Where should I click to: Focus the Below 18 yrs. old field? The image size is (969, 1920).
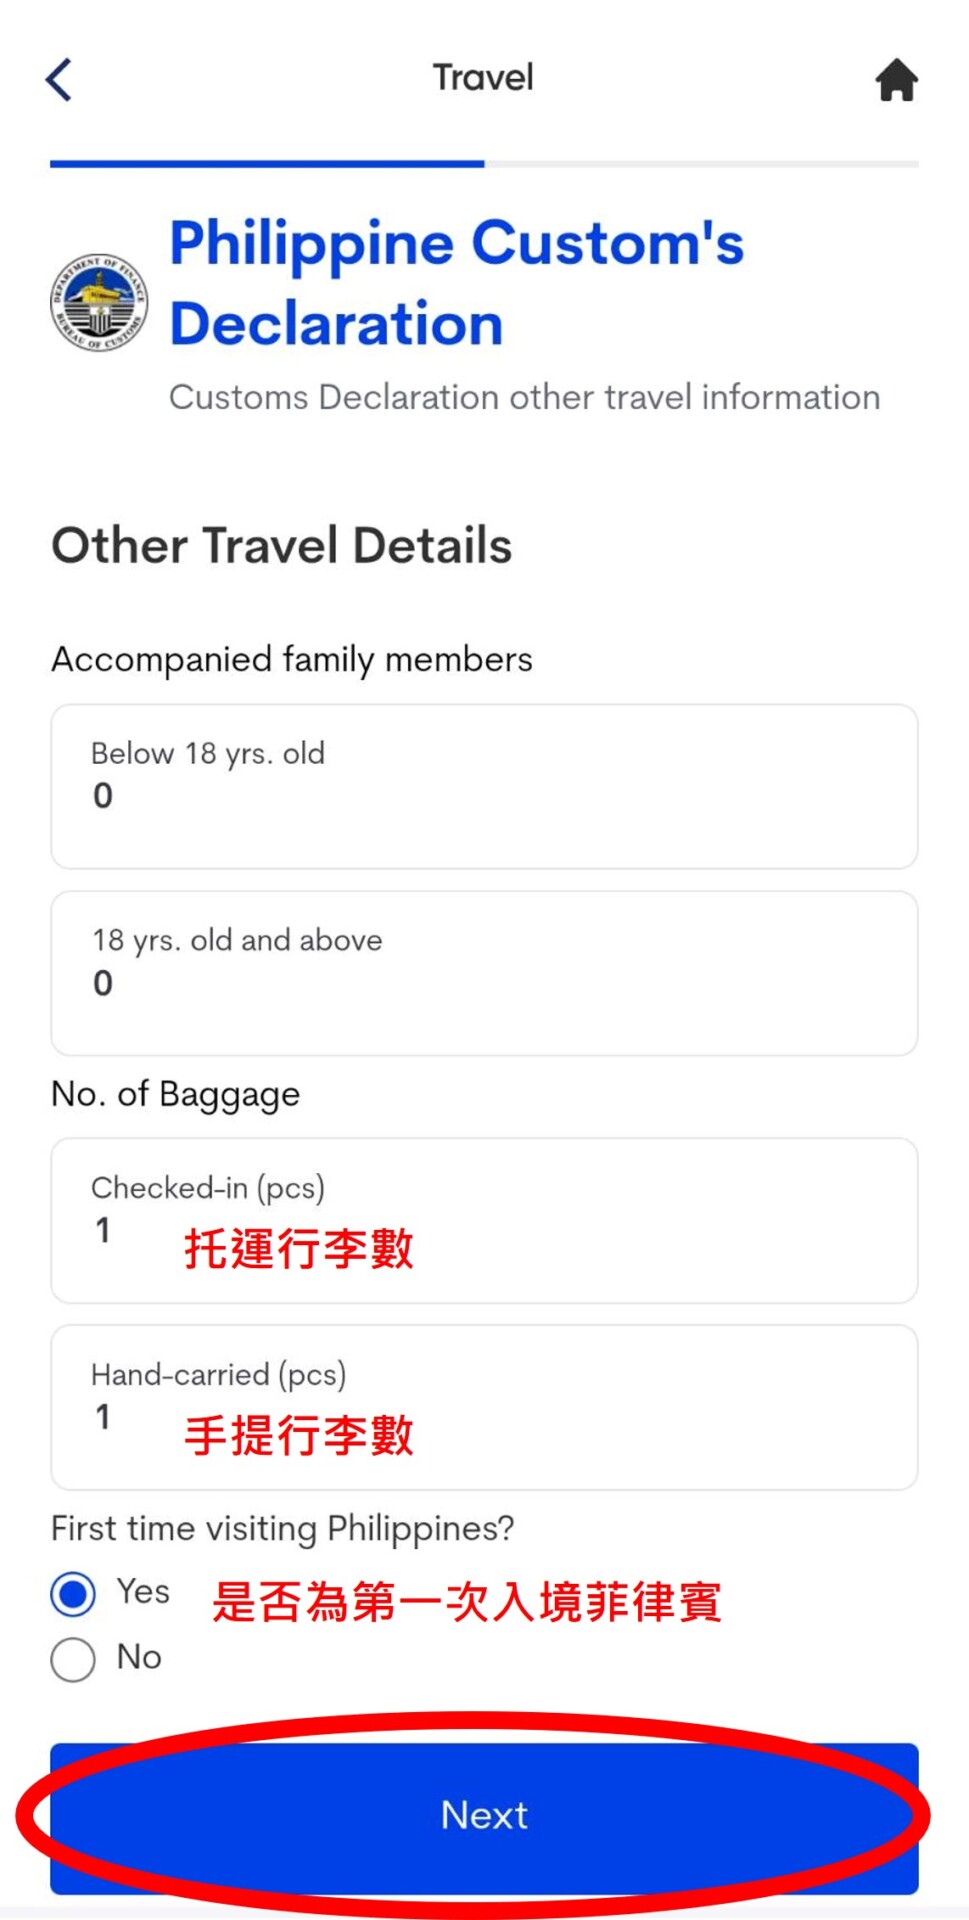(x=484, y=786)
